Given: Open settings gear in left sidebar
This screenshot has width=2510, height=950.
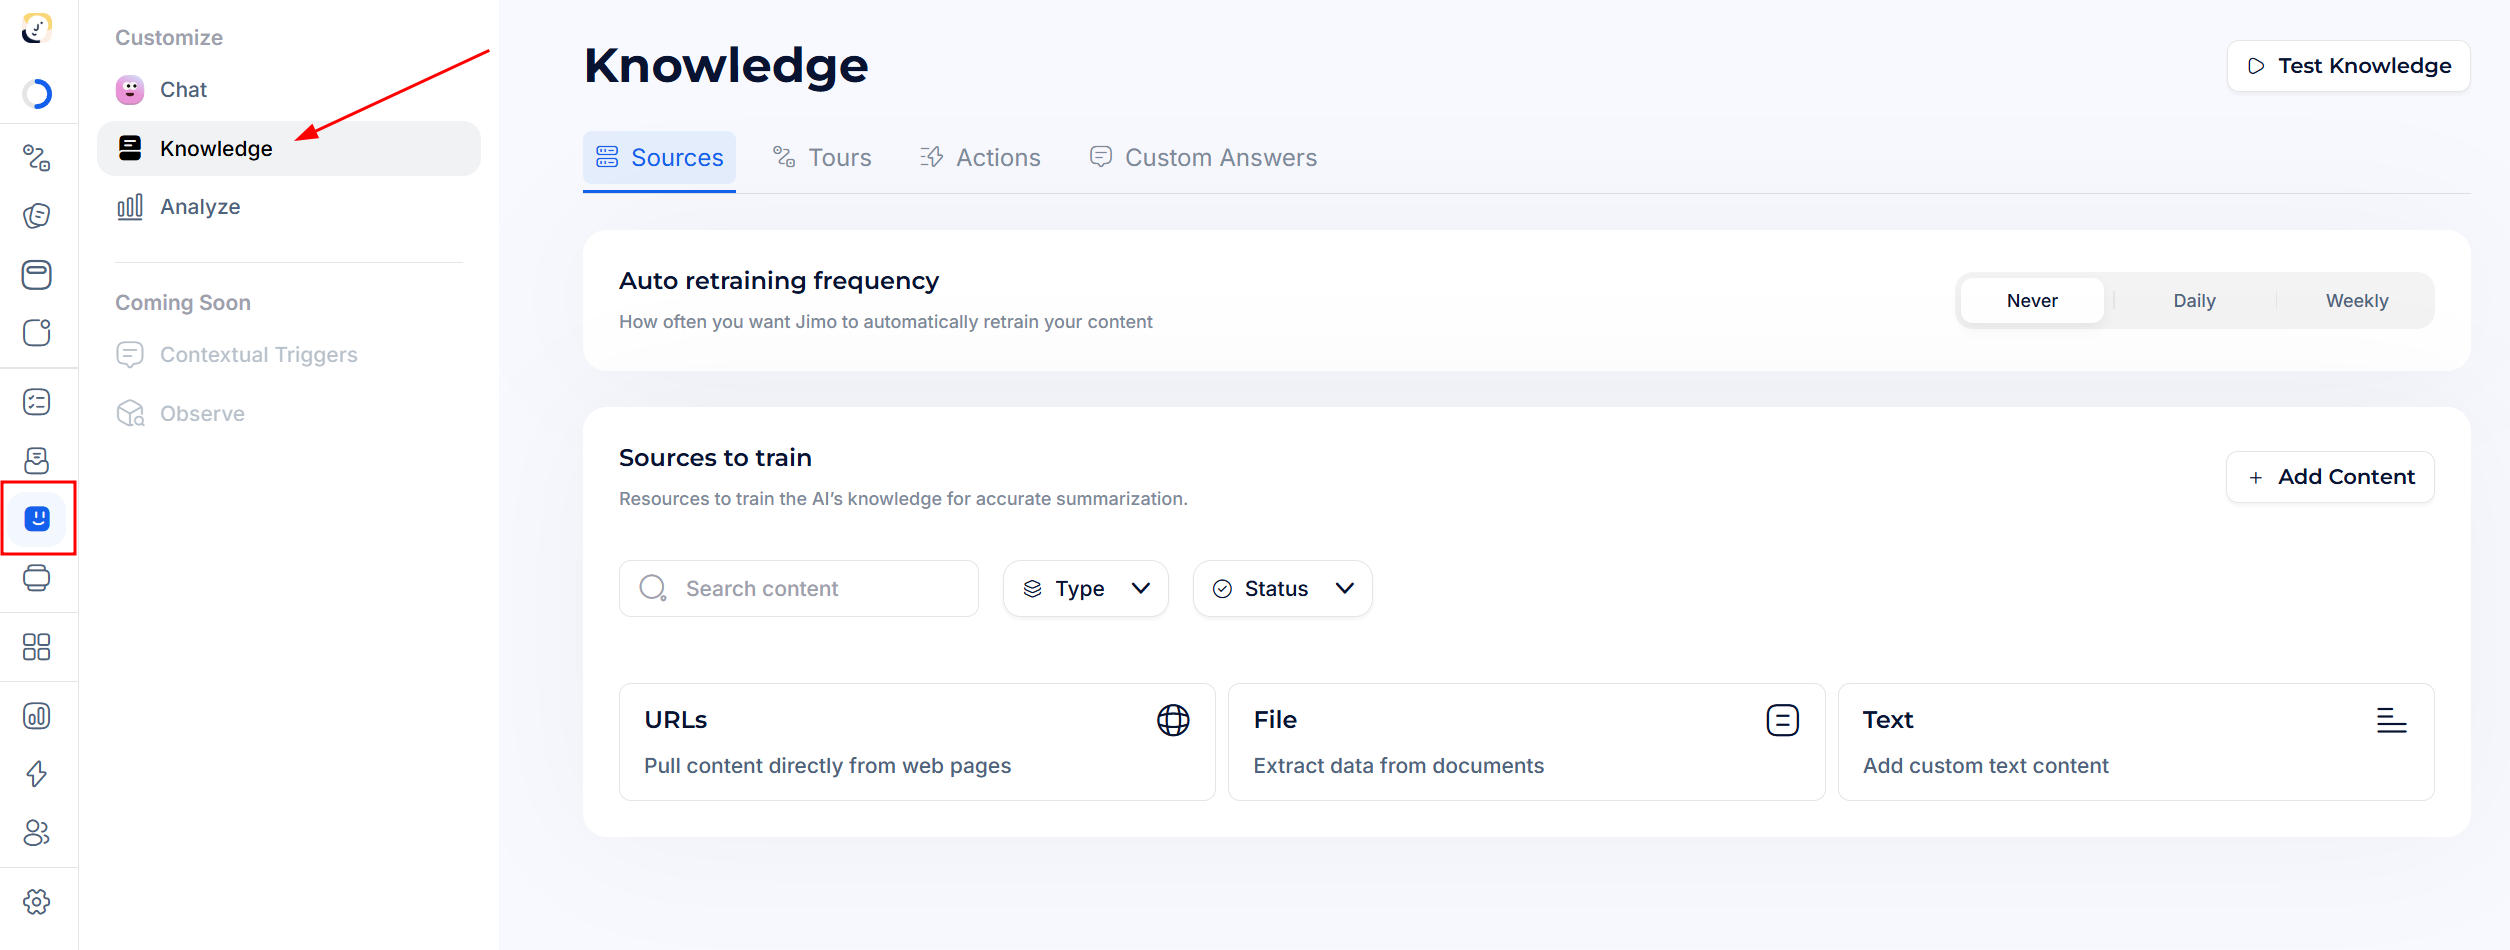Looking at the screenshot, I should click(37, 902).
